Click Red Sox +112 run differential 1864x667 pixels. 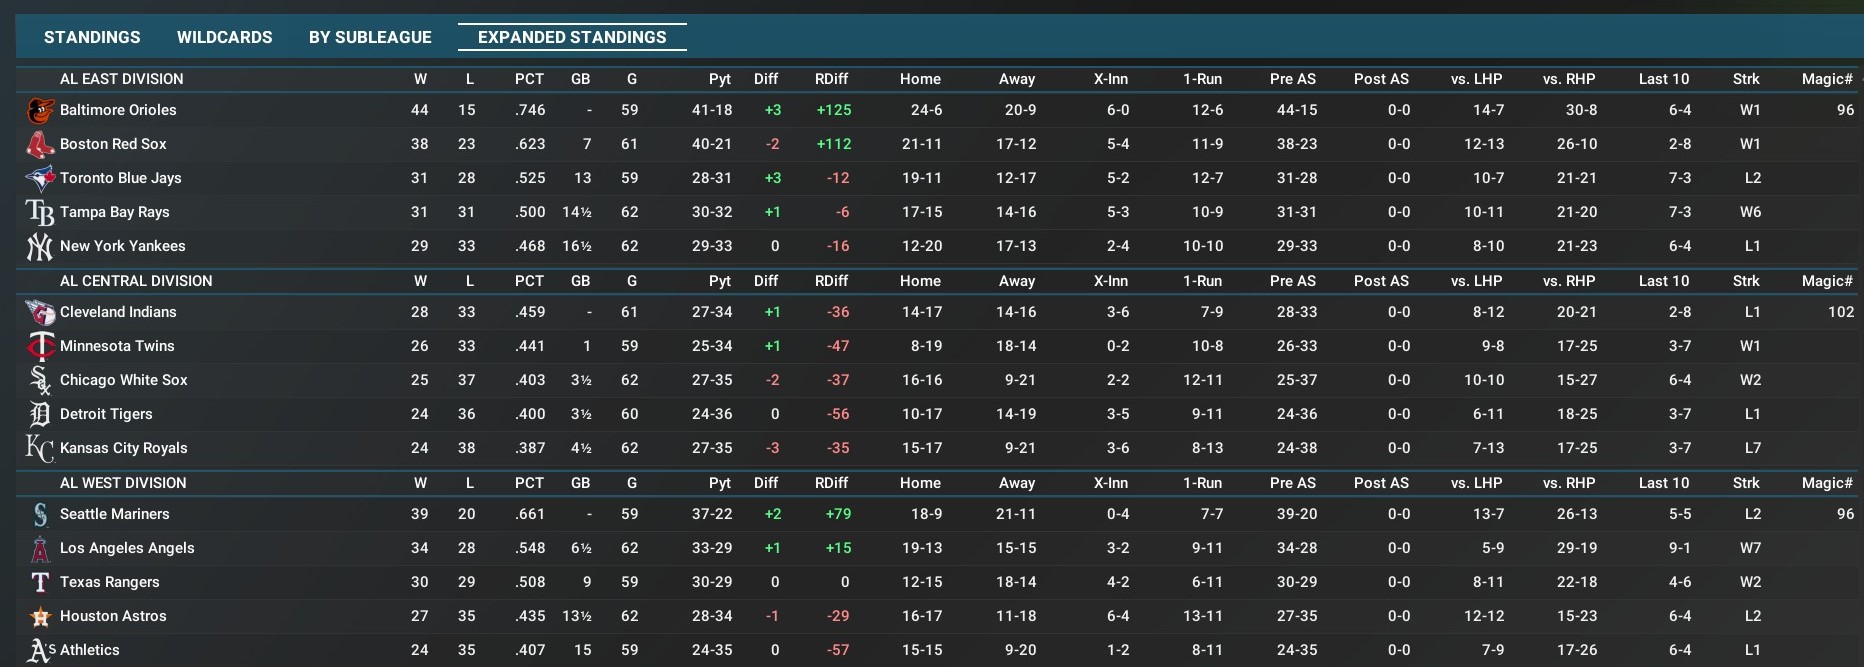pyautogui.click(x=834, y=144)
